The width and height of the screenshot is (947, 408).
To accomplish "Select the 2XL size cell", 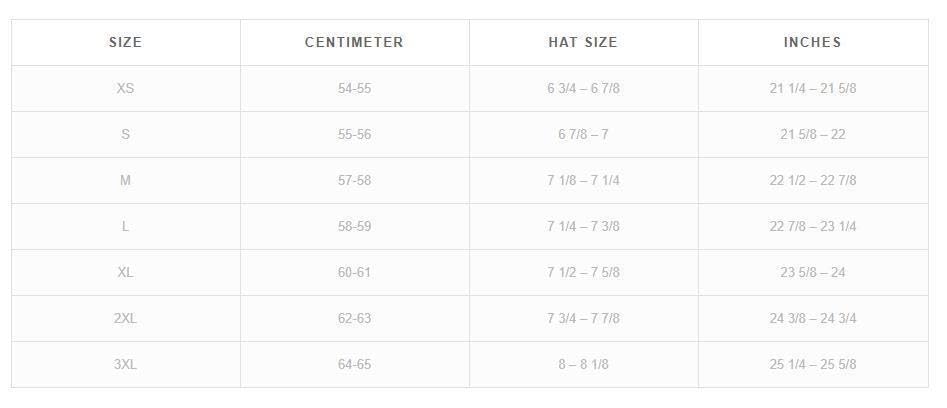I will point(125,318).
